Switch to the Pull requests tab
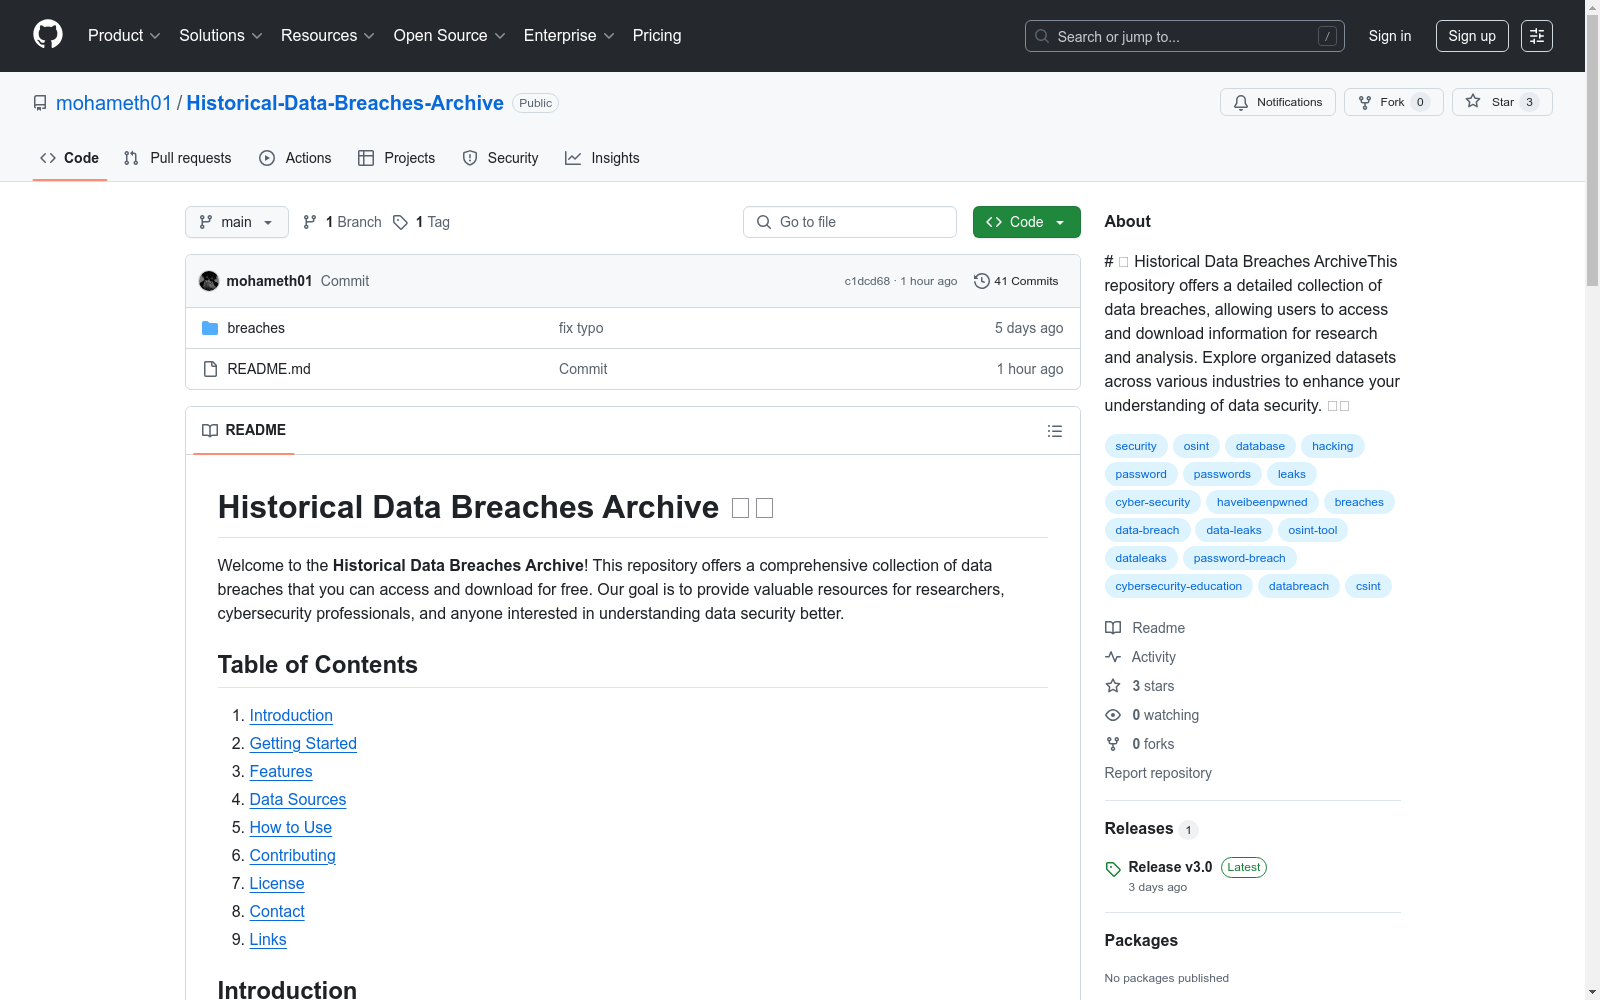 (x=178, y=158)
